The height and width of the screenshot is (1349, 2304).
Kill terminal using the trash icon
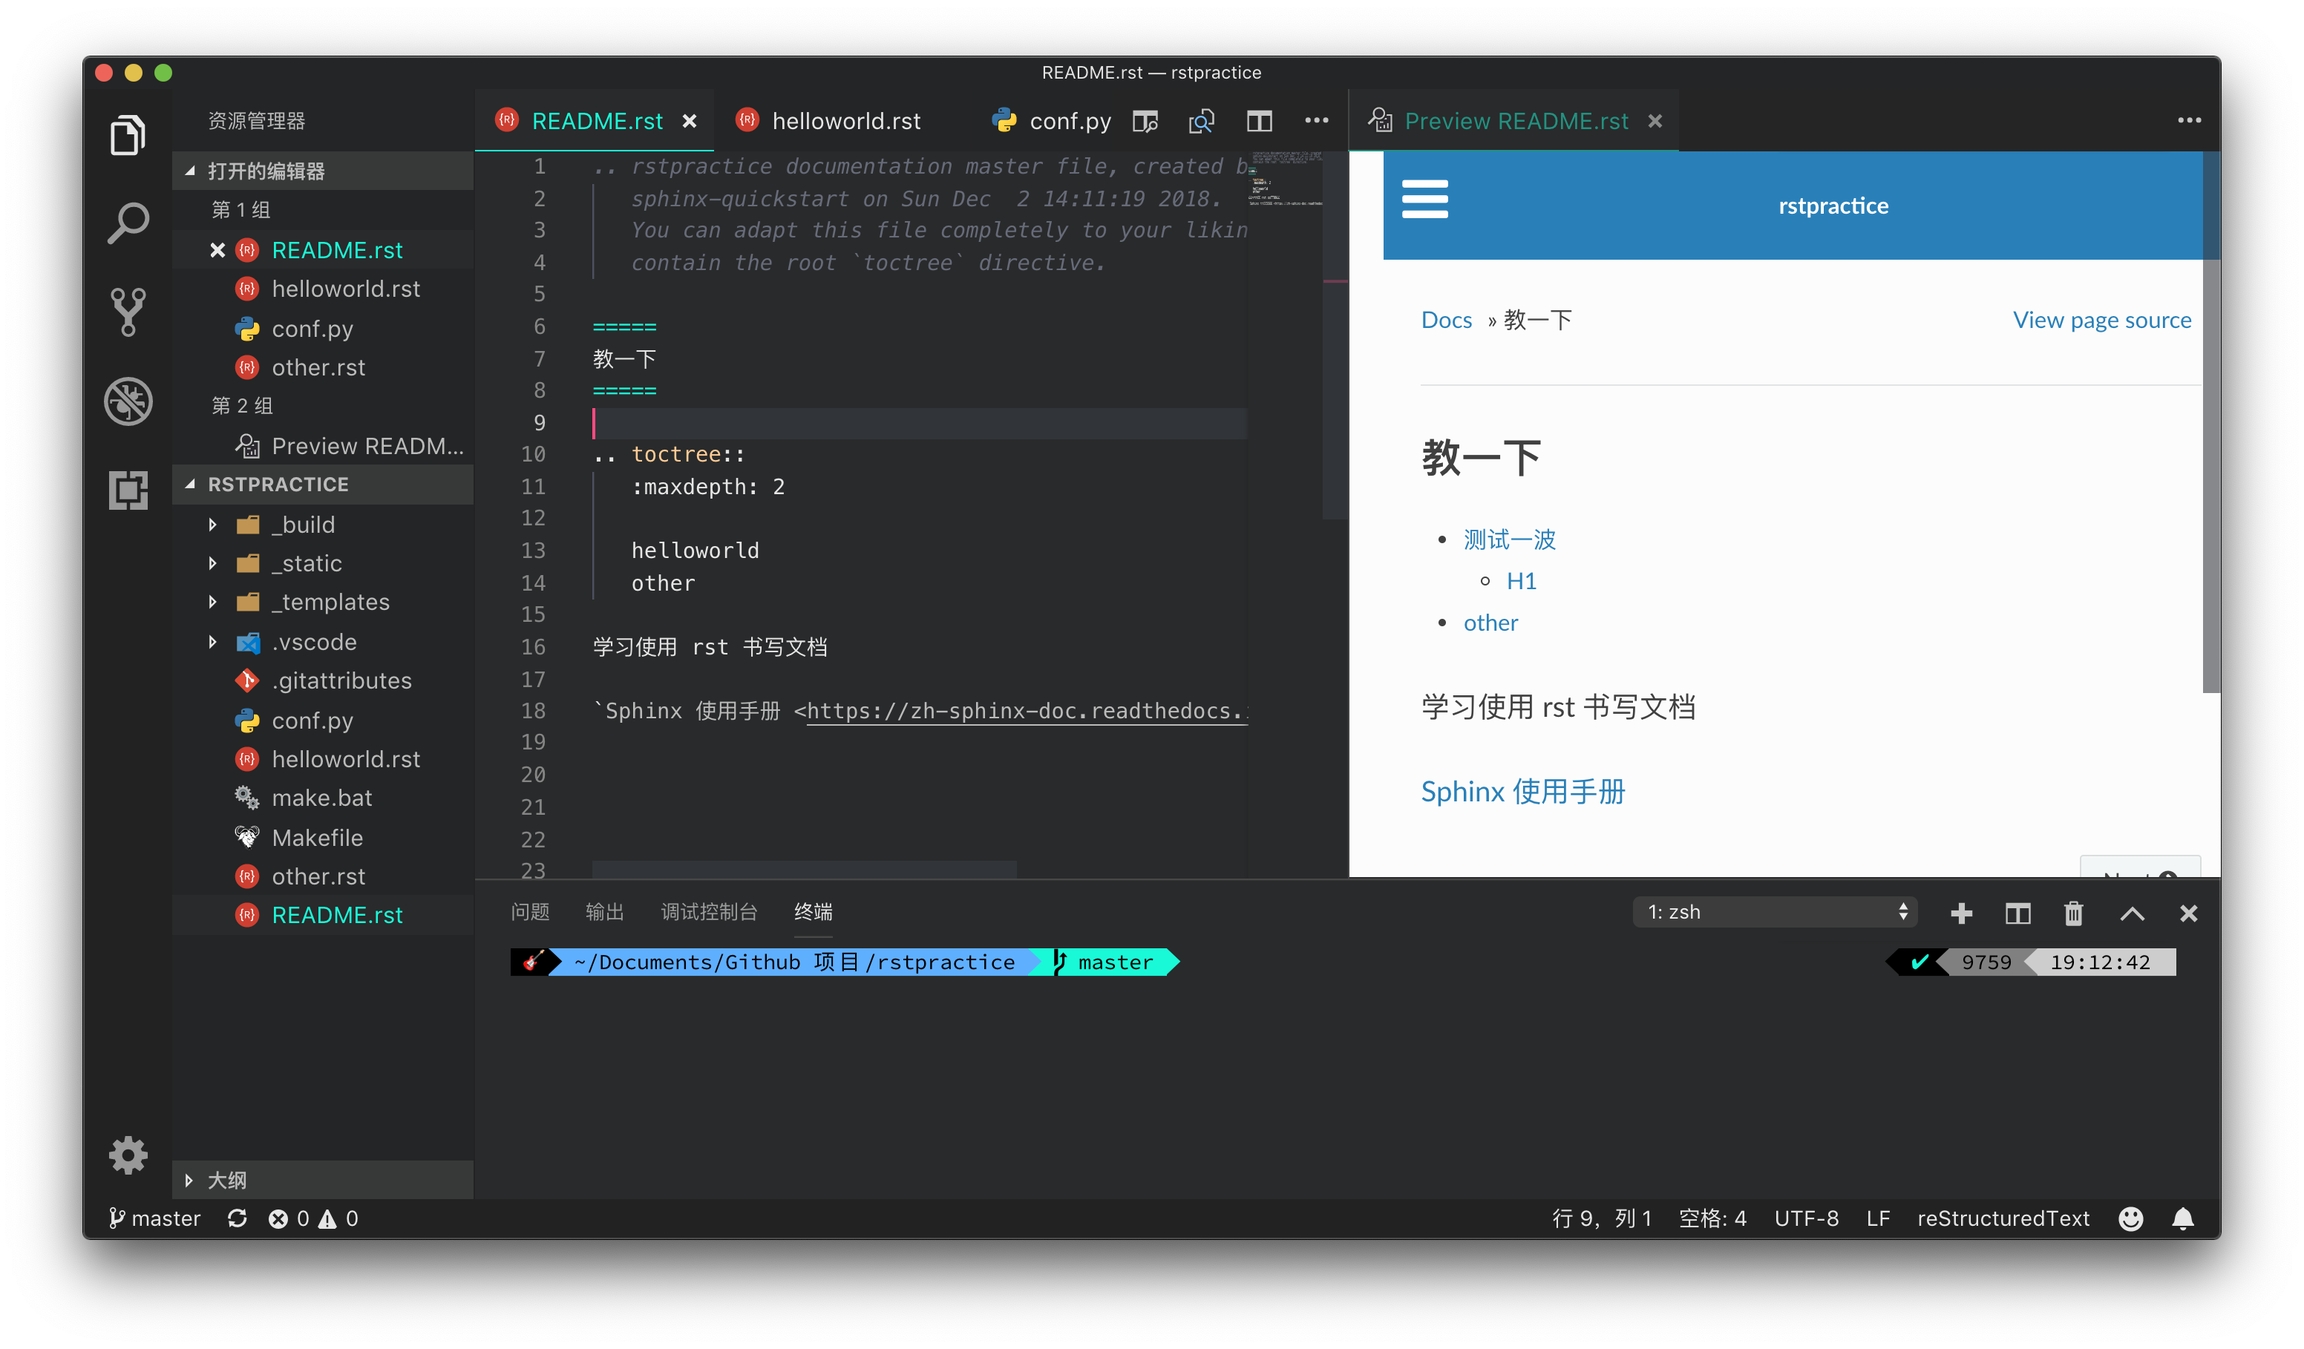pyautogui.click(x=2073, y=913)
